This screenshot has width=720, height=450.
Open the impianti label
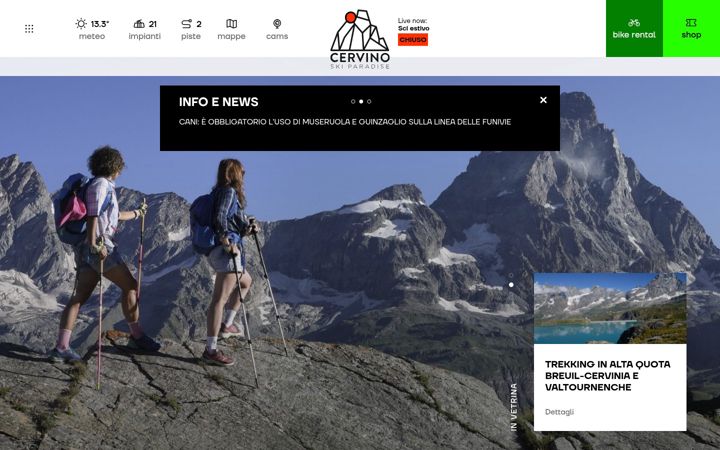click(x=145, y=36)
